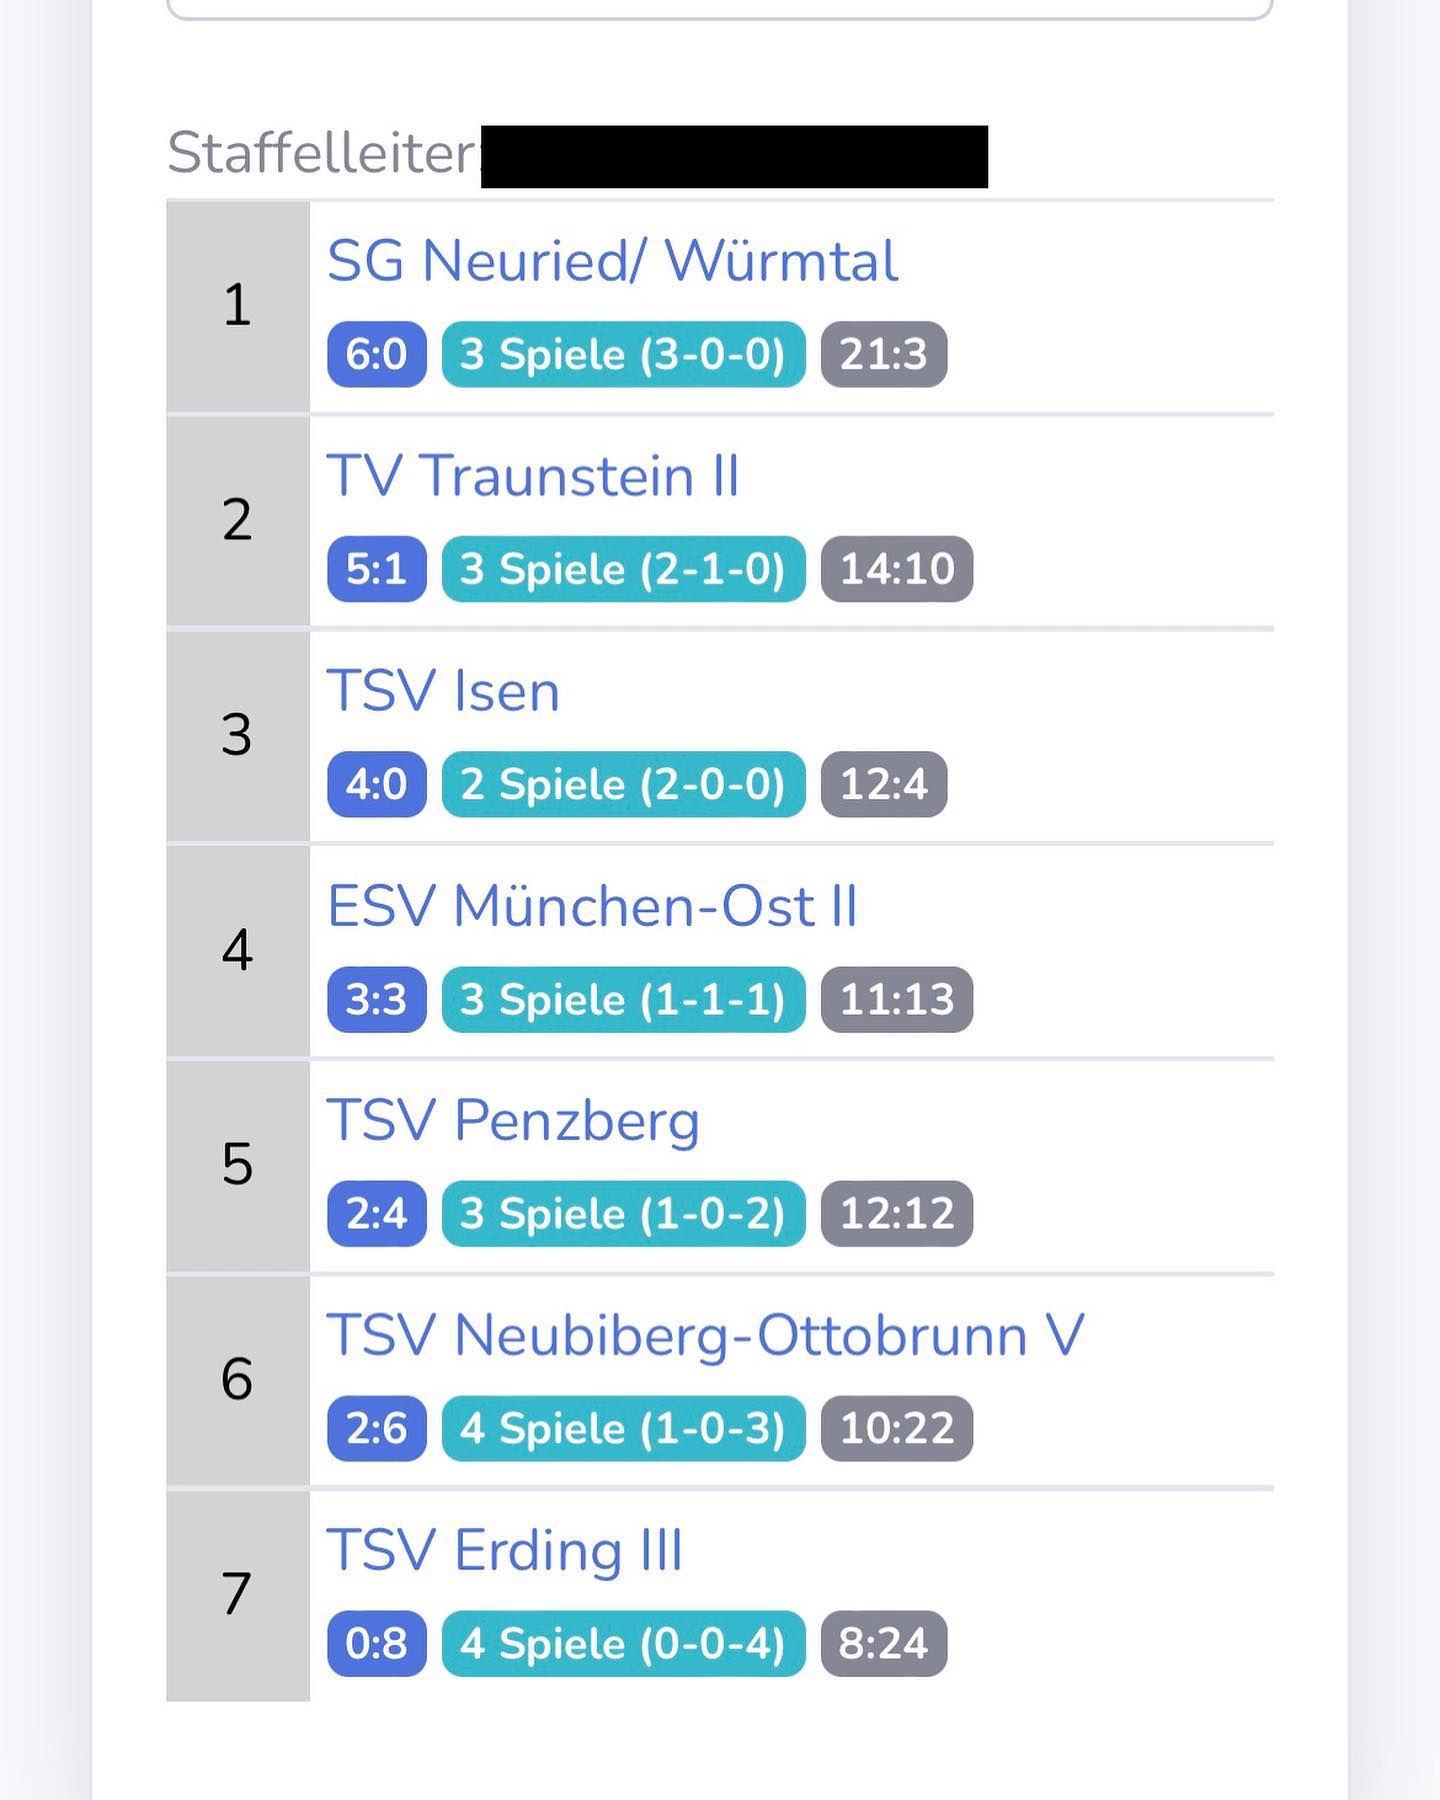
Task: Open the SG Neuried/ Würmtal team link
Action: (612, 262)
